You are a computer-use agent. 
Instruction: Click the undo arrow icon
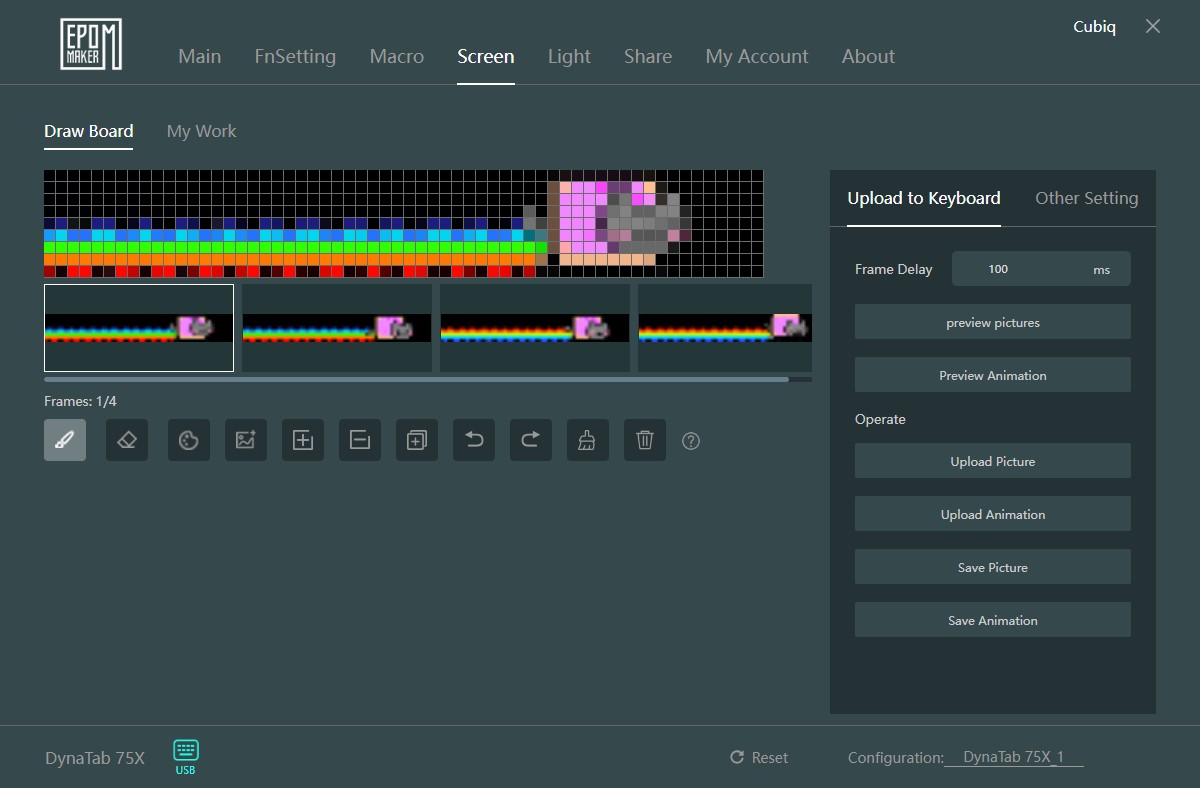click(474, 440)
